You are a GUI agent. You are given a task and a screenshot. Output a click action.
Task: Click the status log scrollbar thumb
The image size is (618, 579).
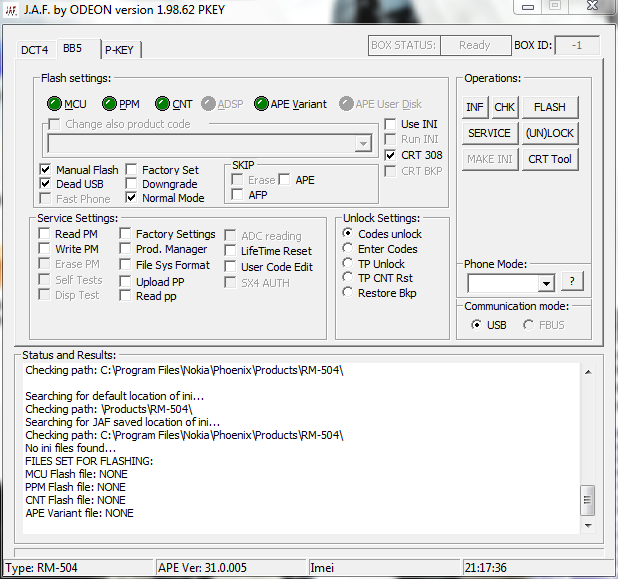(x=588, y=500)
